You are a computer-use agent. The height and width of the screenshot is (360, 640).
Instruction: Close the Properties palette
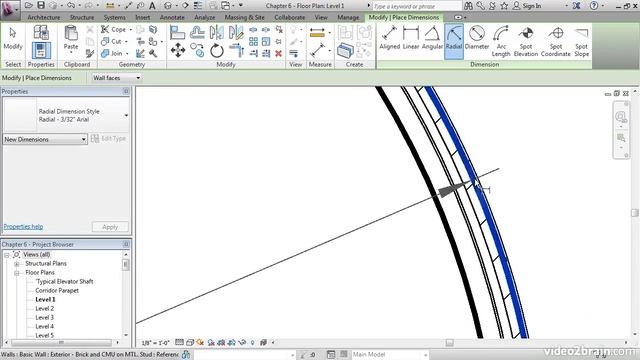pos(126,91)
